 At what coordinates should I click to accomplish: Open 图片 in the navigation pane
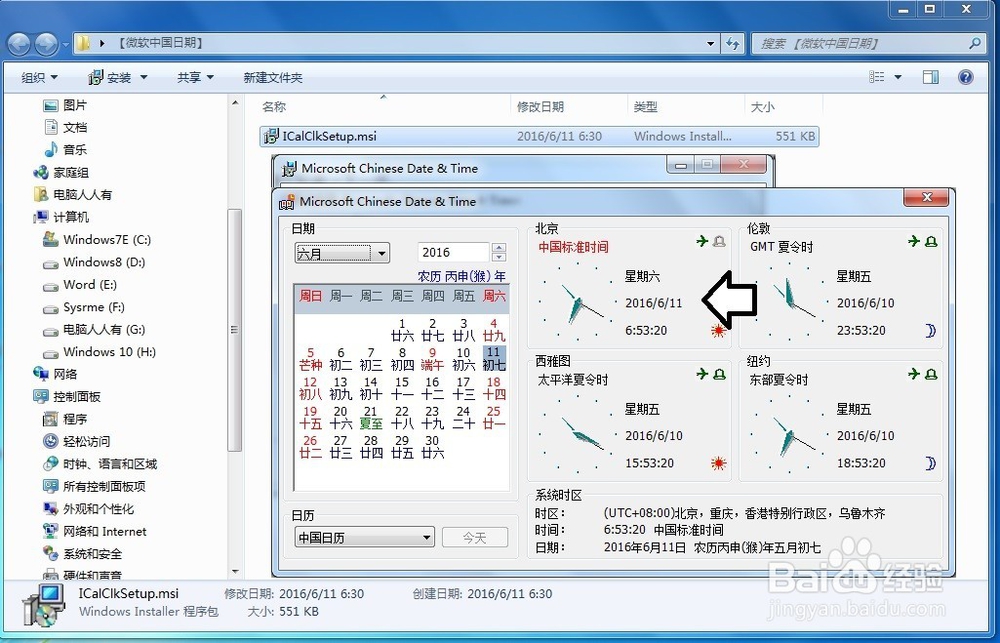click(x=65, y=105)
